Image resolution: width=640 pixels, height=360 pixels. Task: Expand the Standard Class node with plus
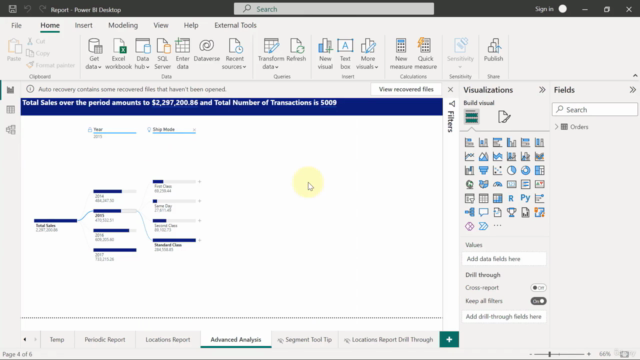coord(200,240)
